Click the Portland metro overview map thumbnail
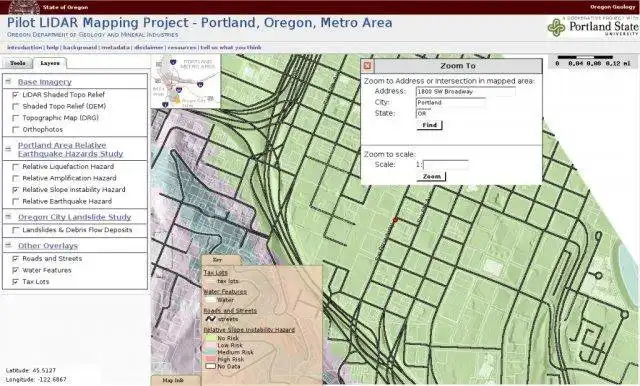Viewport: 640px width, 386px height. click(186, 82)
